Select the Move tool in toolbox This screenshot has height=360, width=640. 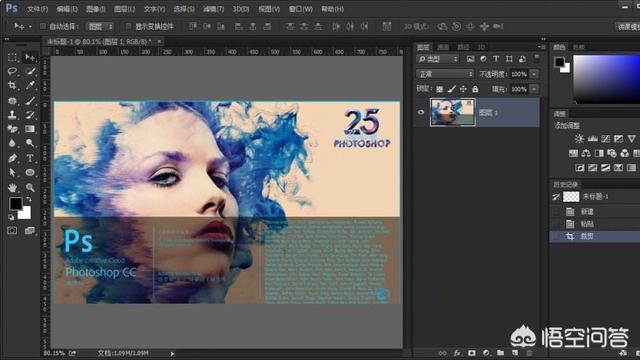click(30, 58)
